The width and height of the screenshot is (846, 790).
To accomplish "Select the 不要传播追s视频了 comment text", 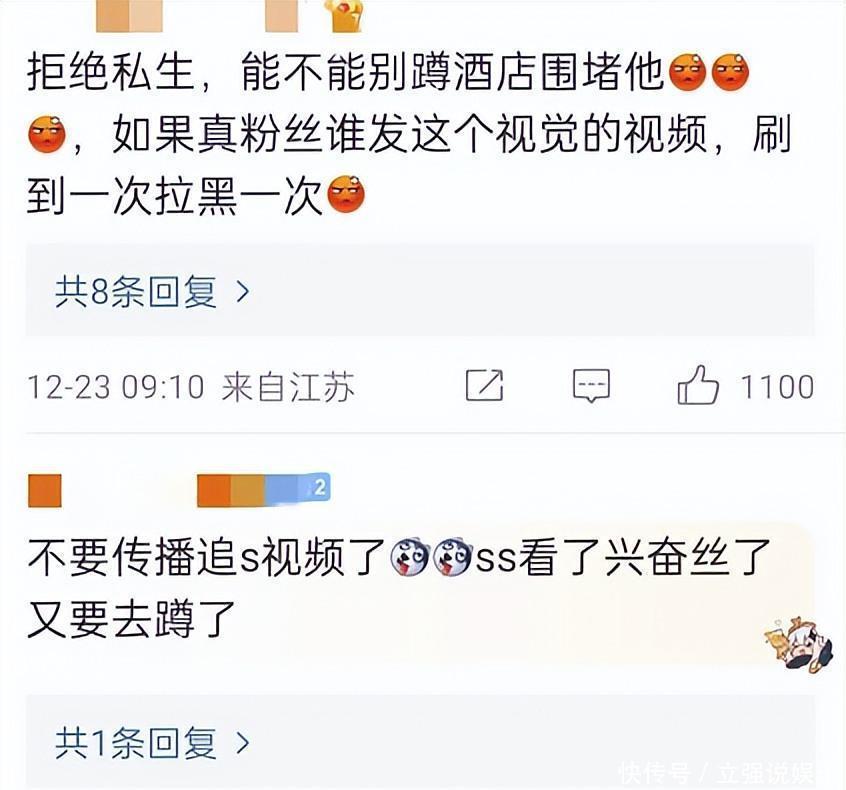I will [x=398, y=587].
